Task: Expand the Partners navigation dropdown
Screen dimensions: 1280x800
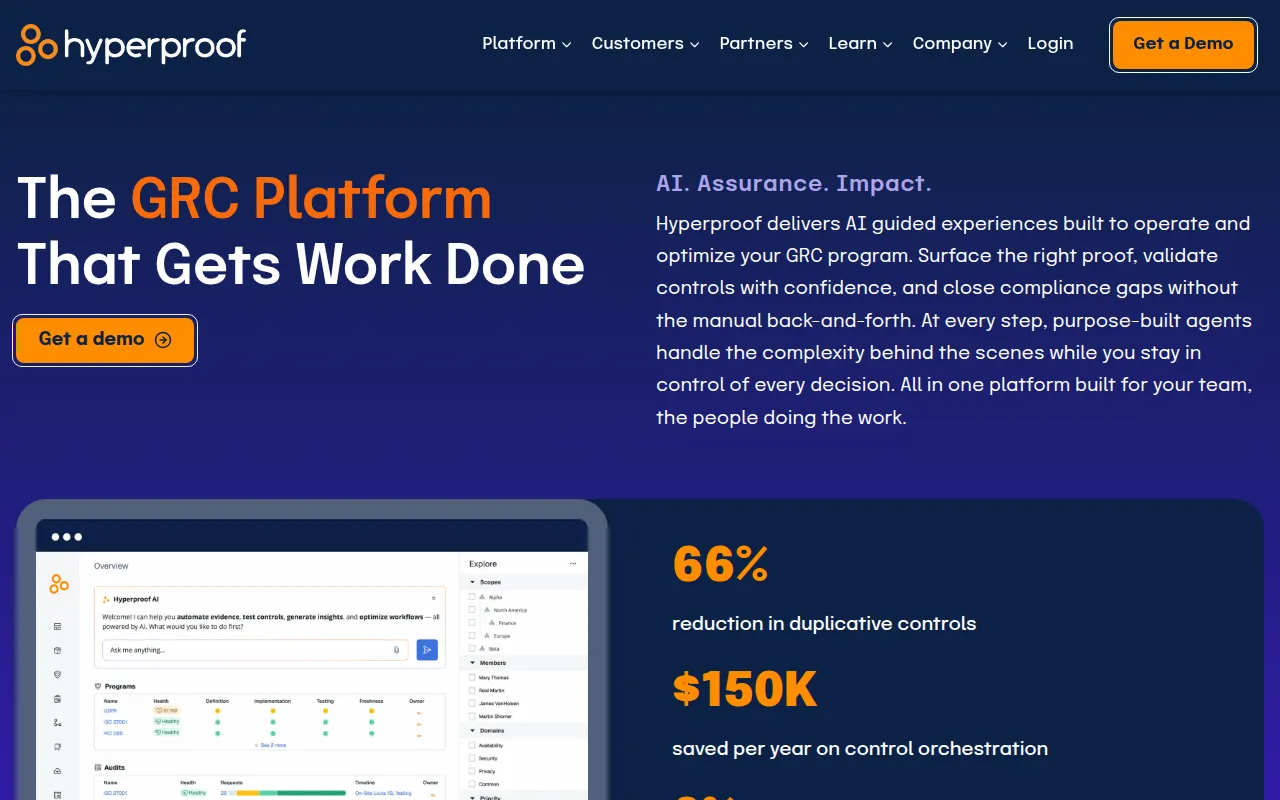Action: [764, 44]
